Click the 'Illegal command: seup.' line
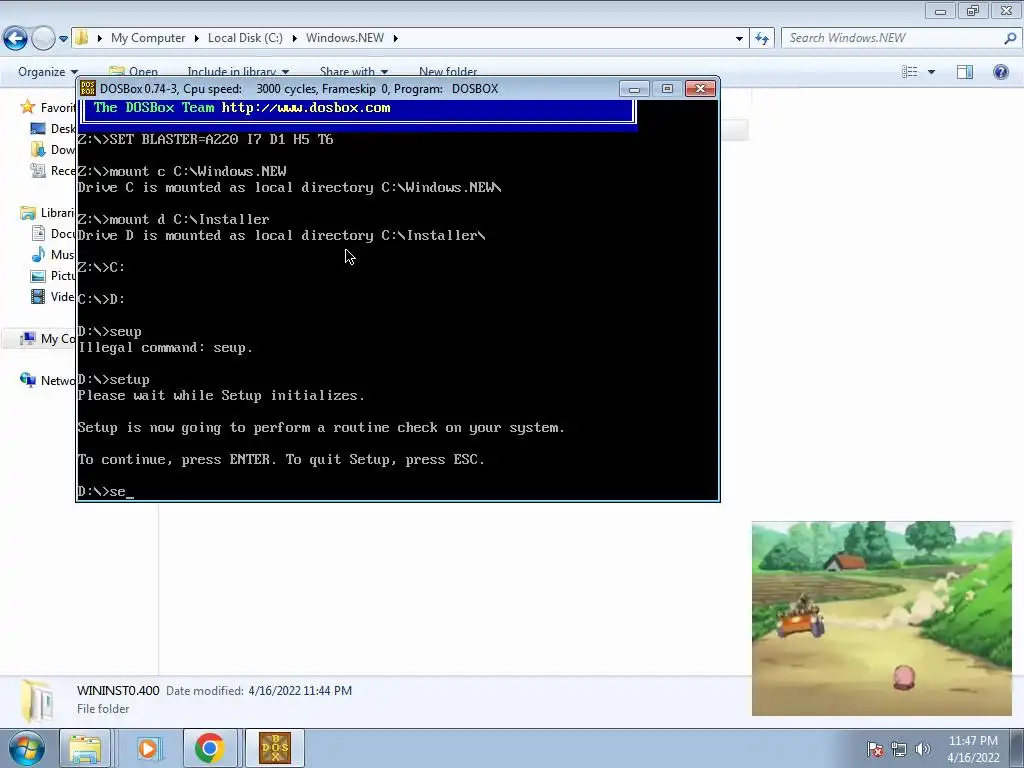 tap(165, 347)
